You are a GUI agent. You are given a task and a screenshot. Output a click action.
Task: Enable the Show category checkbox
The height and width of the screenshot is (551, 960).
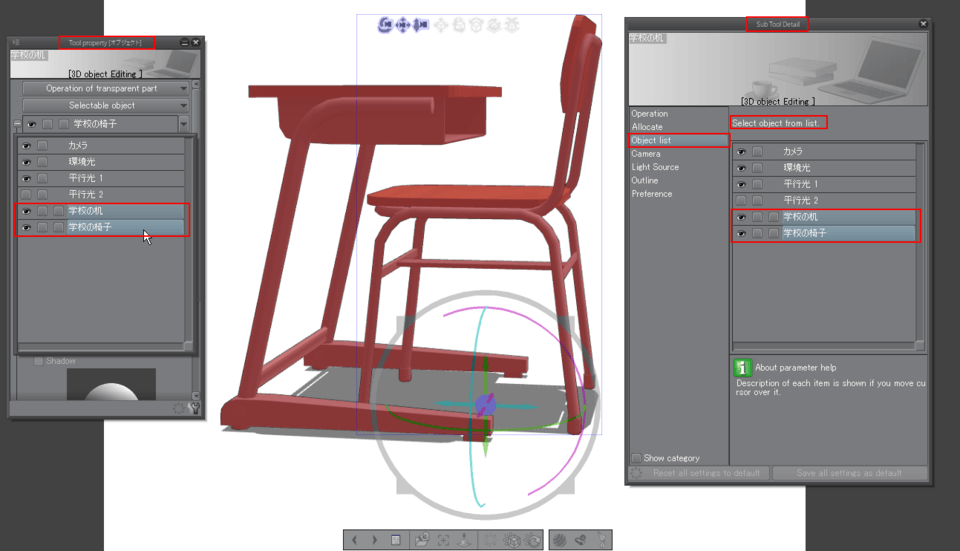(637, 458)
